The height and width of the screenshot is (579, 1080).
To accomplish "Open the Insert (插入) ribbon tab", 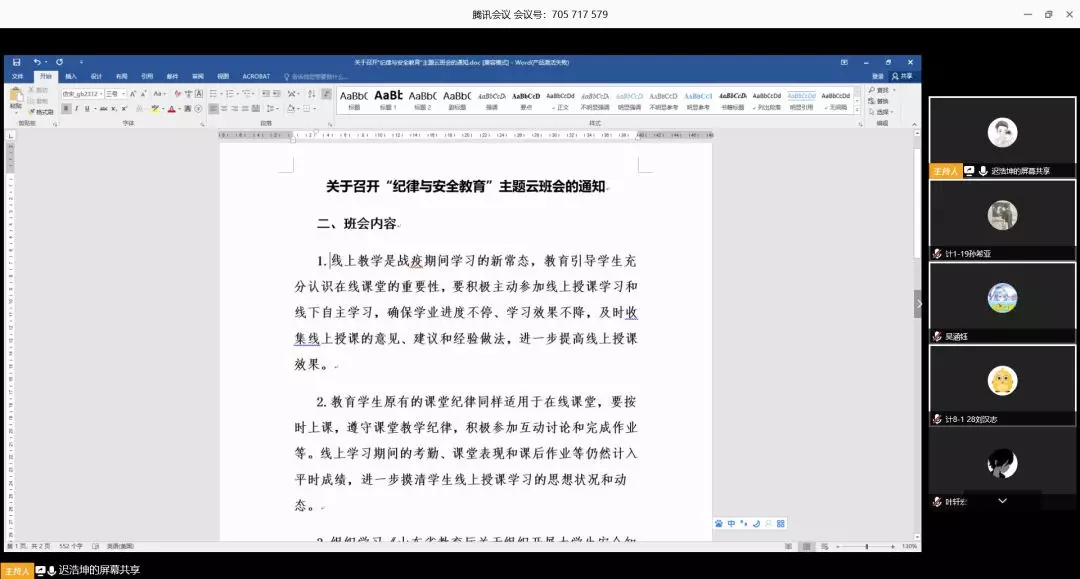I will pos(71,76).
